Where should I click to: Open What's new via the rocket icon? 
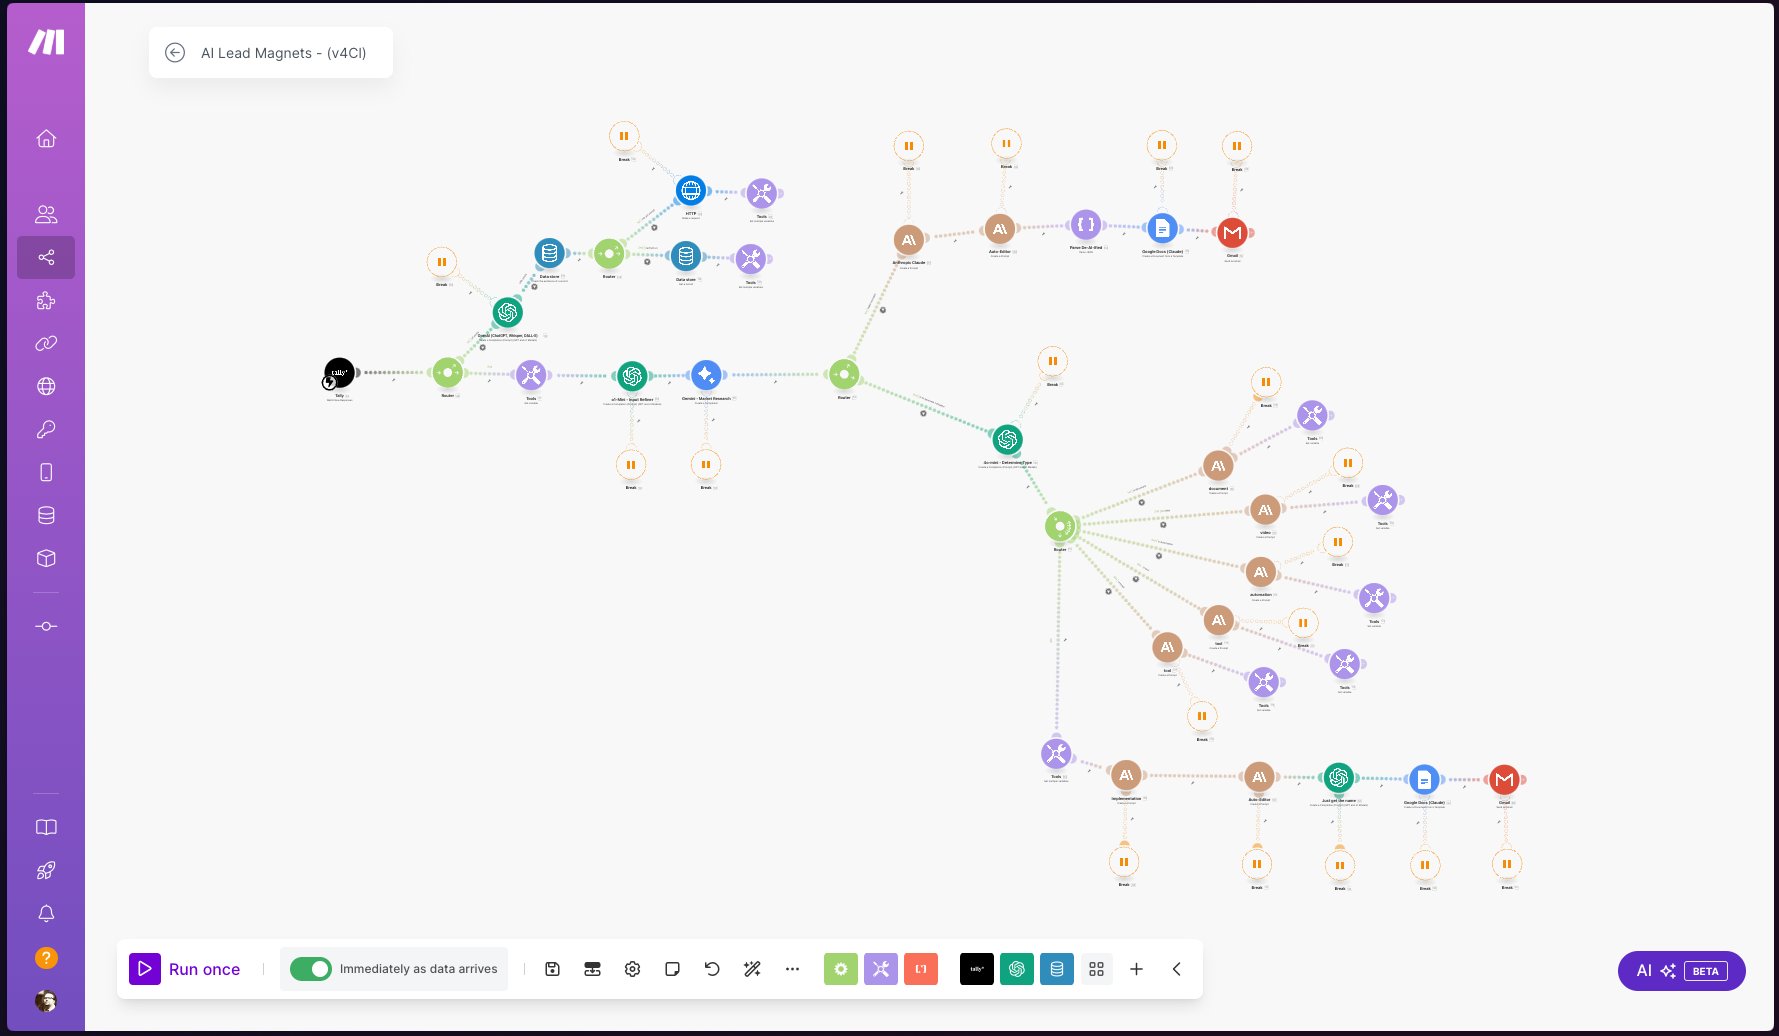[x=46, y=870]
